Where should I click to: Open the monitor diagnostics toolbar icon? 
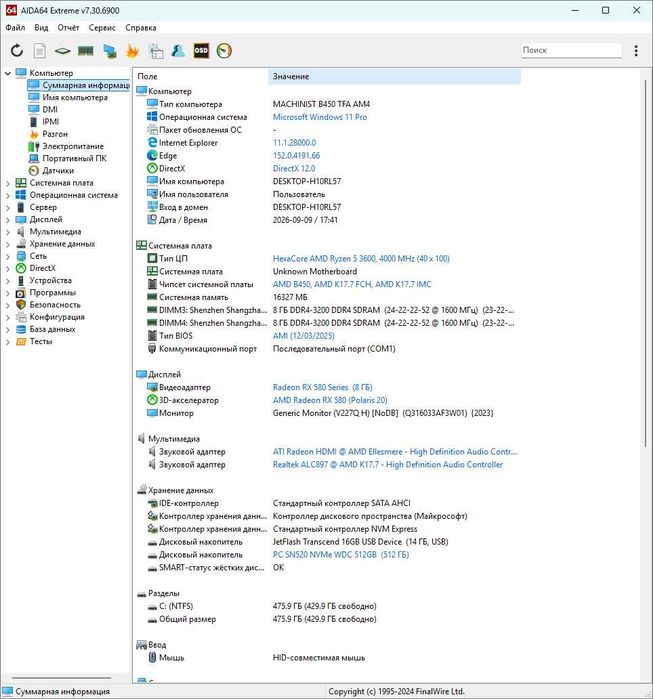click(110, 51)
